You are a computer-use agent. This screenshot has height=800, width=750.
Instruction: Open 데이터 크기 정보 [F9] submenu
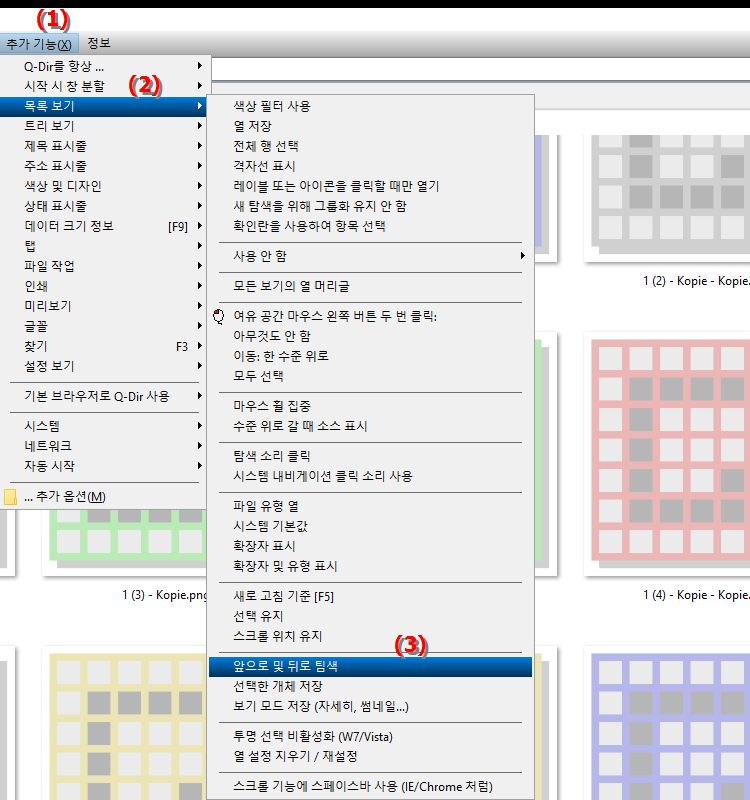click(105, 226)
